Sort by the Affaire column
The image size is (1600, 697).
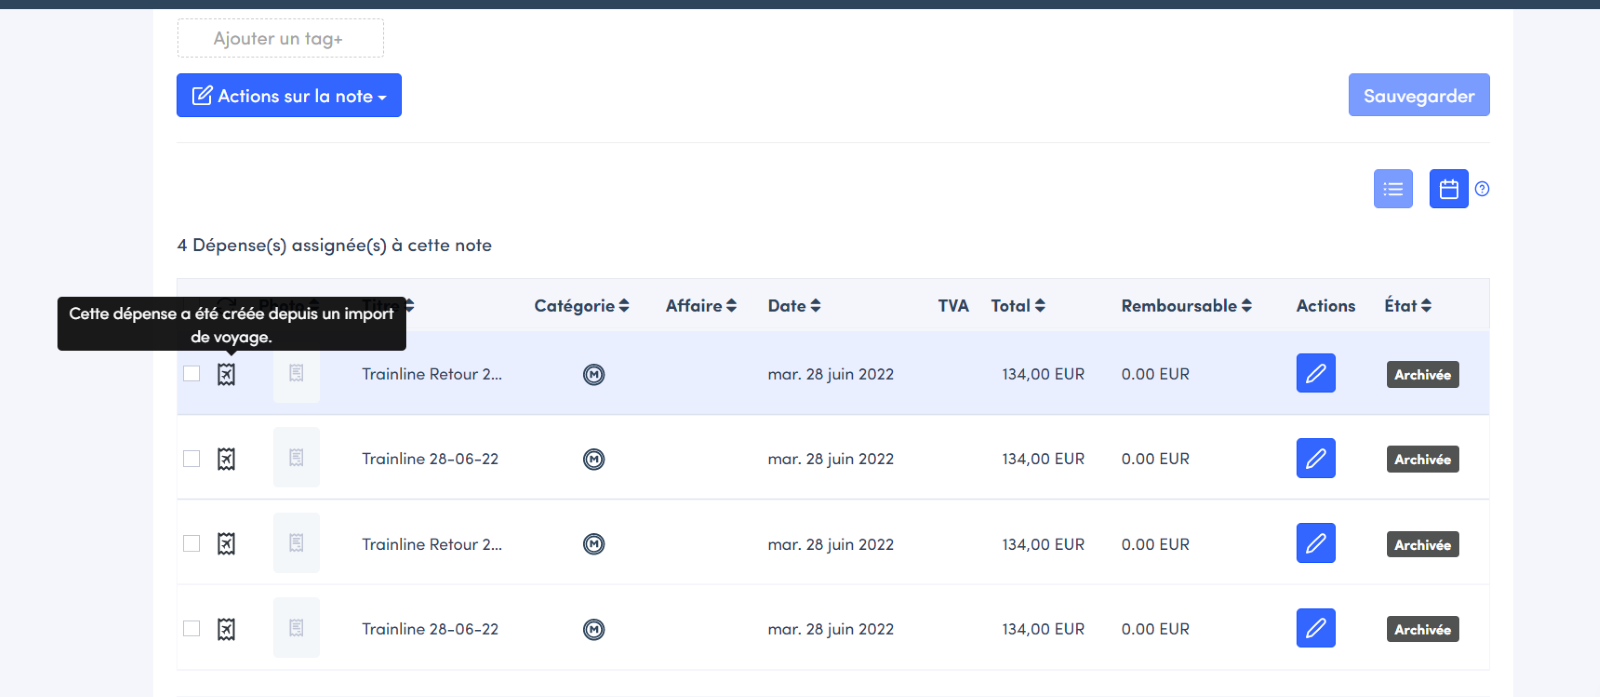[x=701, y=305]
